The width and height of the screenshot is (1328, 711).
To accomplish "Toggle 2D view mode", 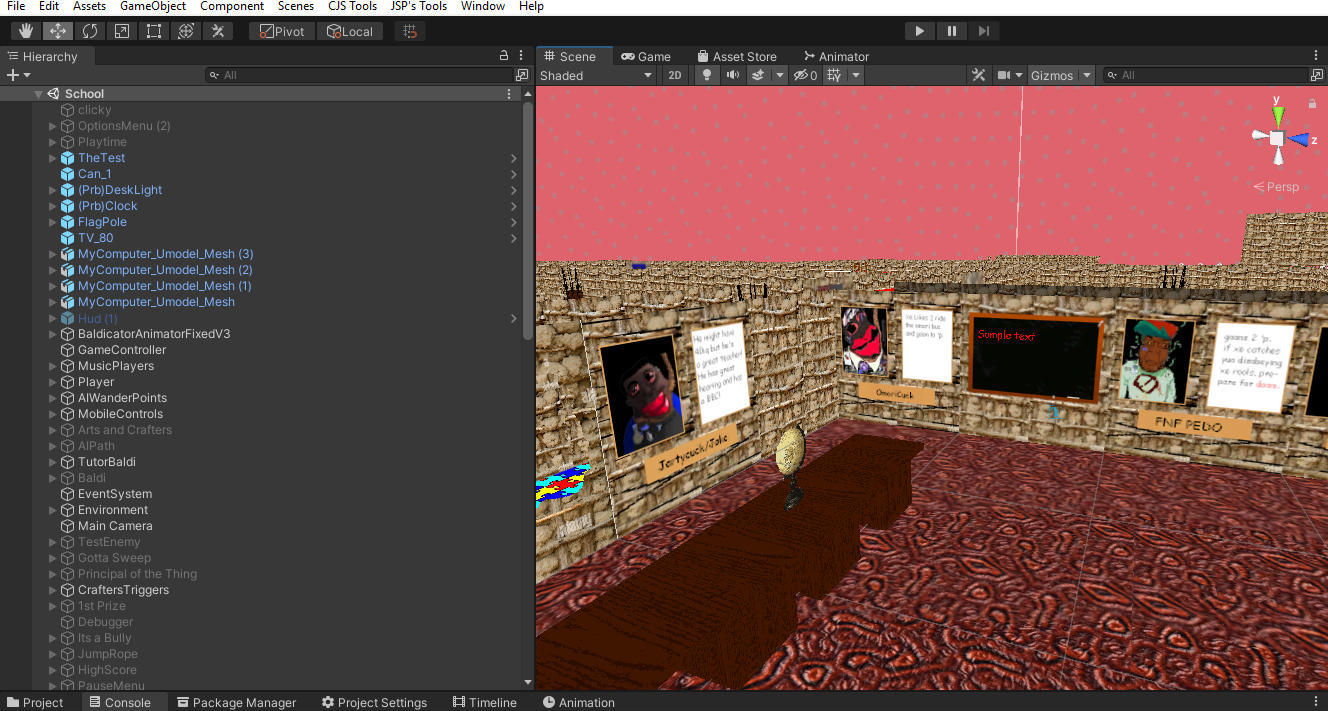I will 675,75.
